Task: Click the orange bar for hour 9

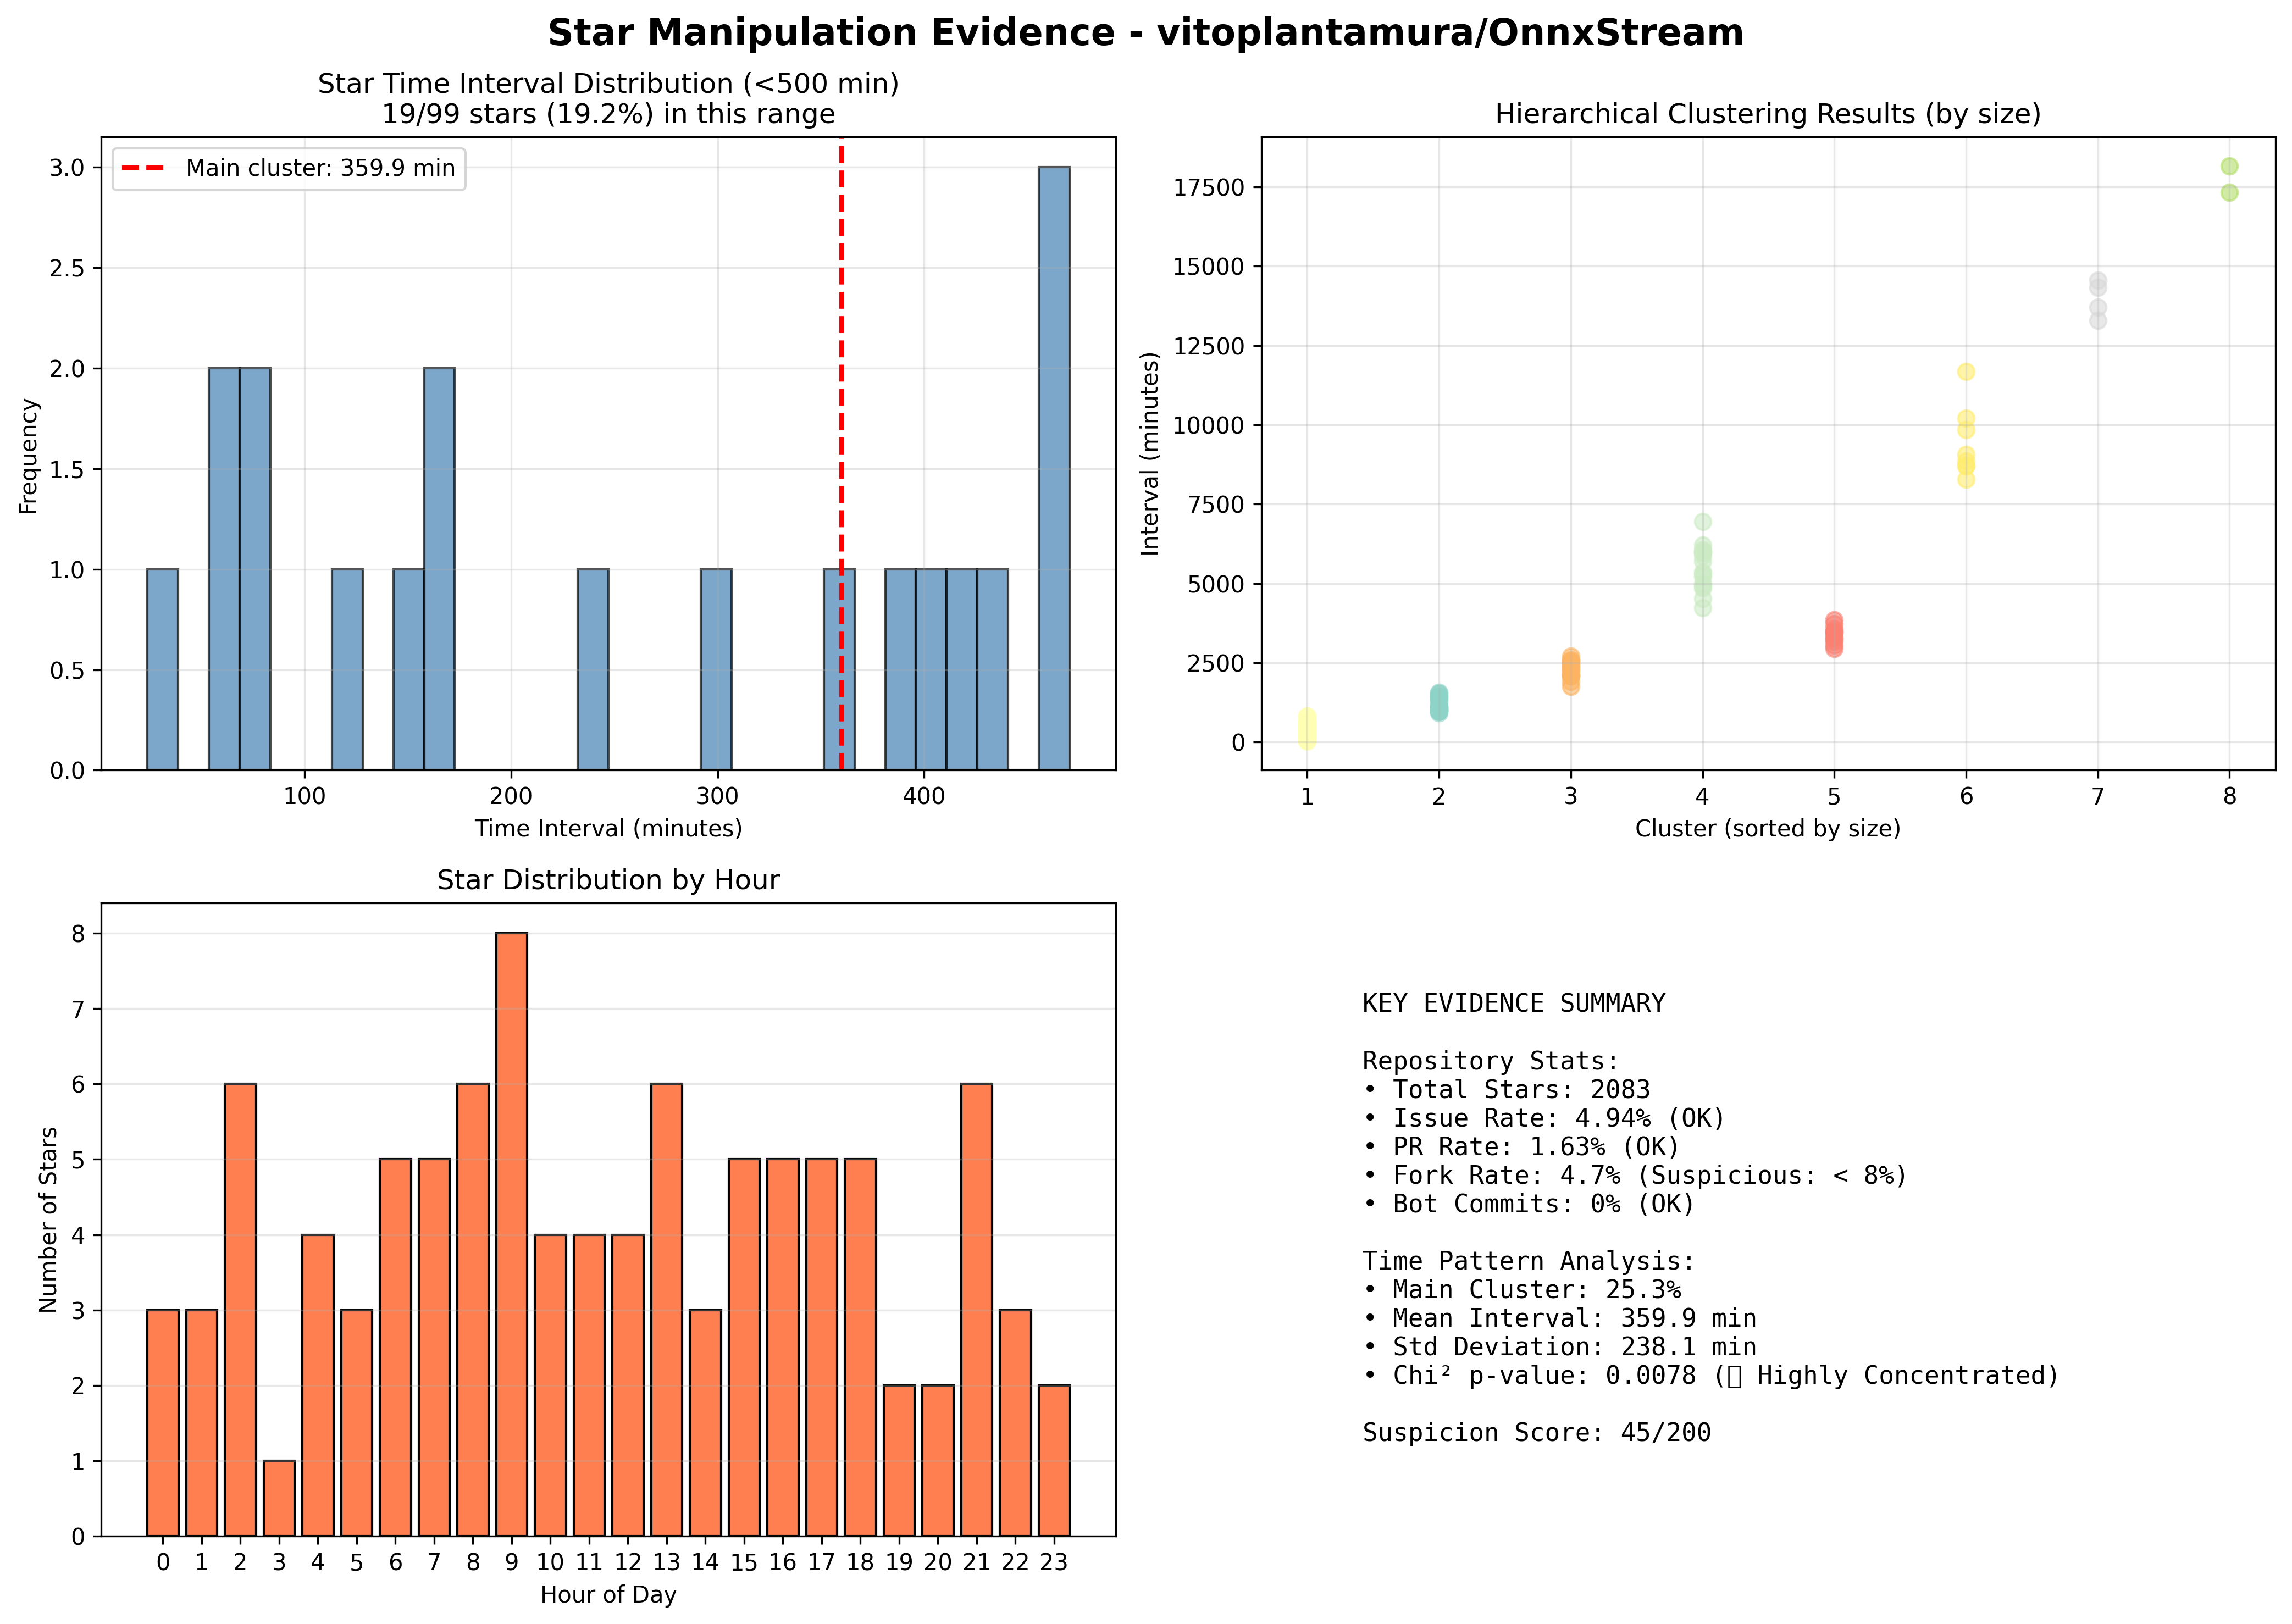Action: [x=511, y=1234]
